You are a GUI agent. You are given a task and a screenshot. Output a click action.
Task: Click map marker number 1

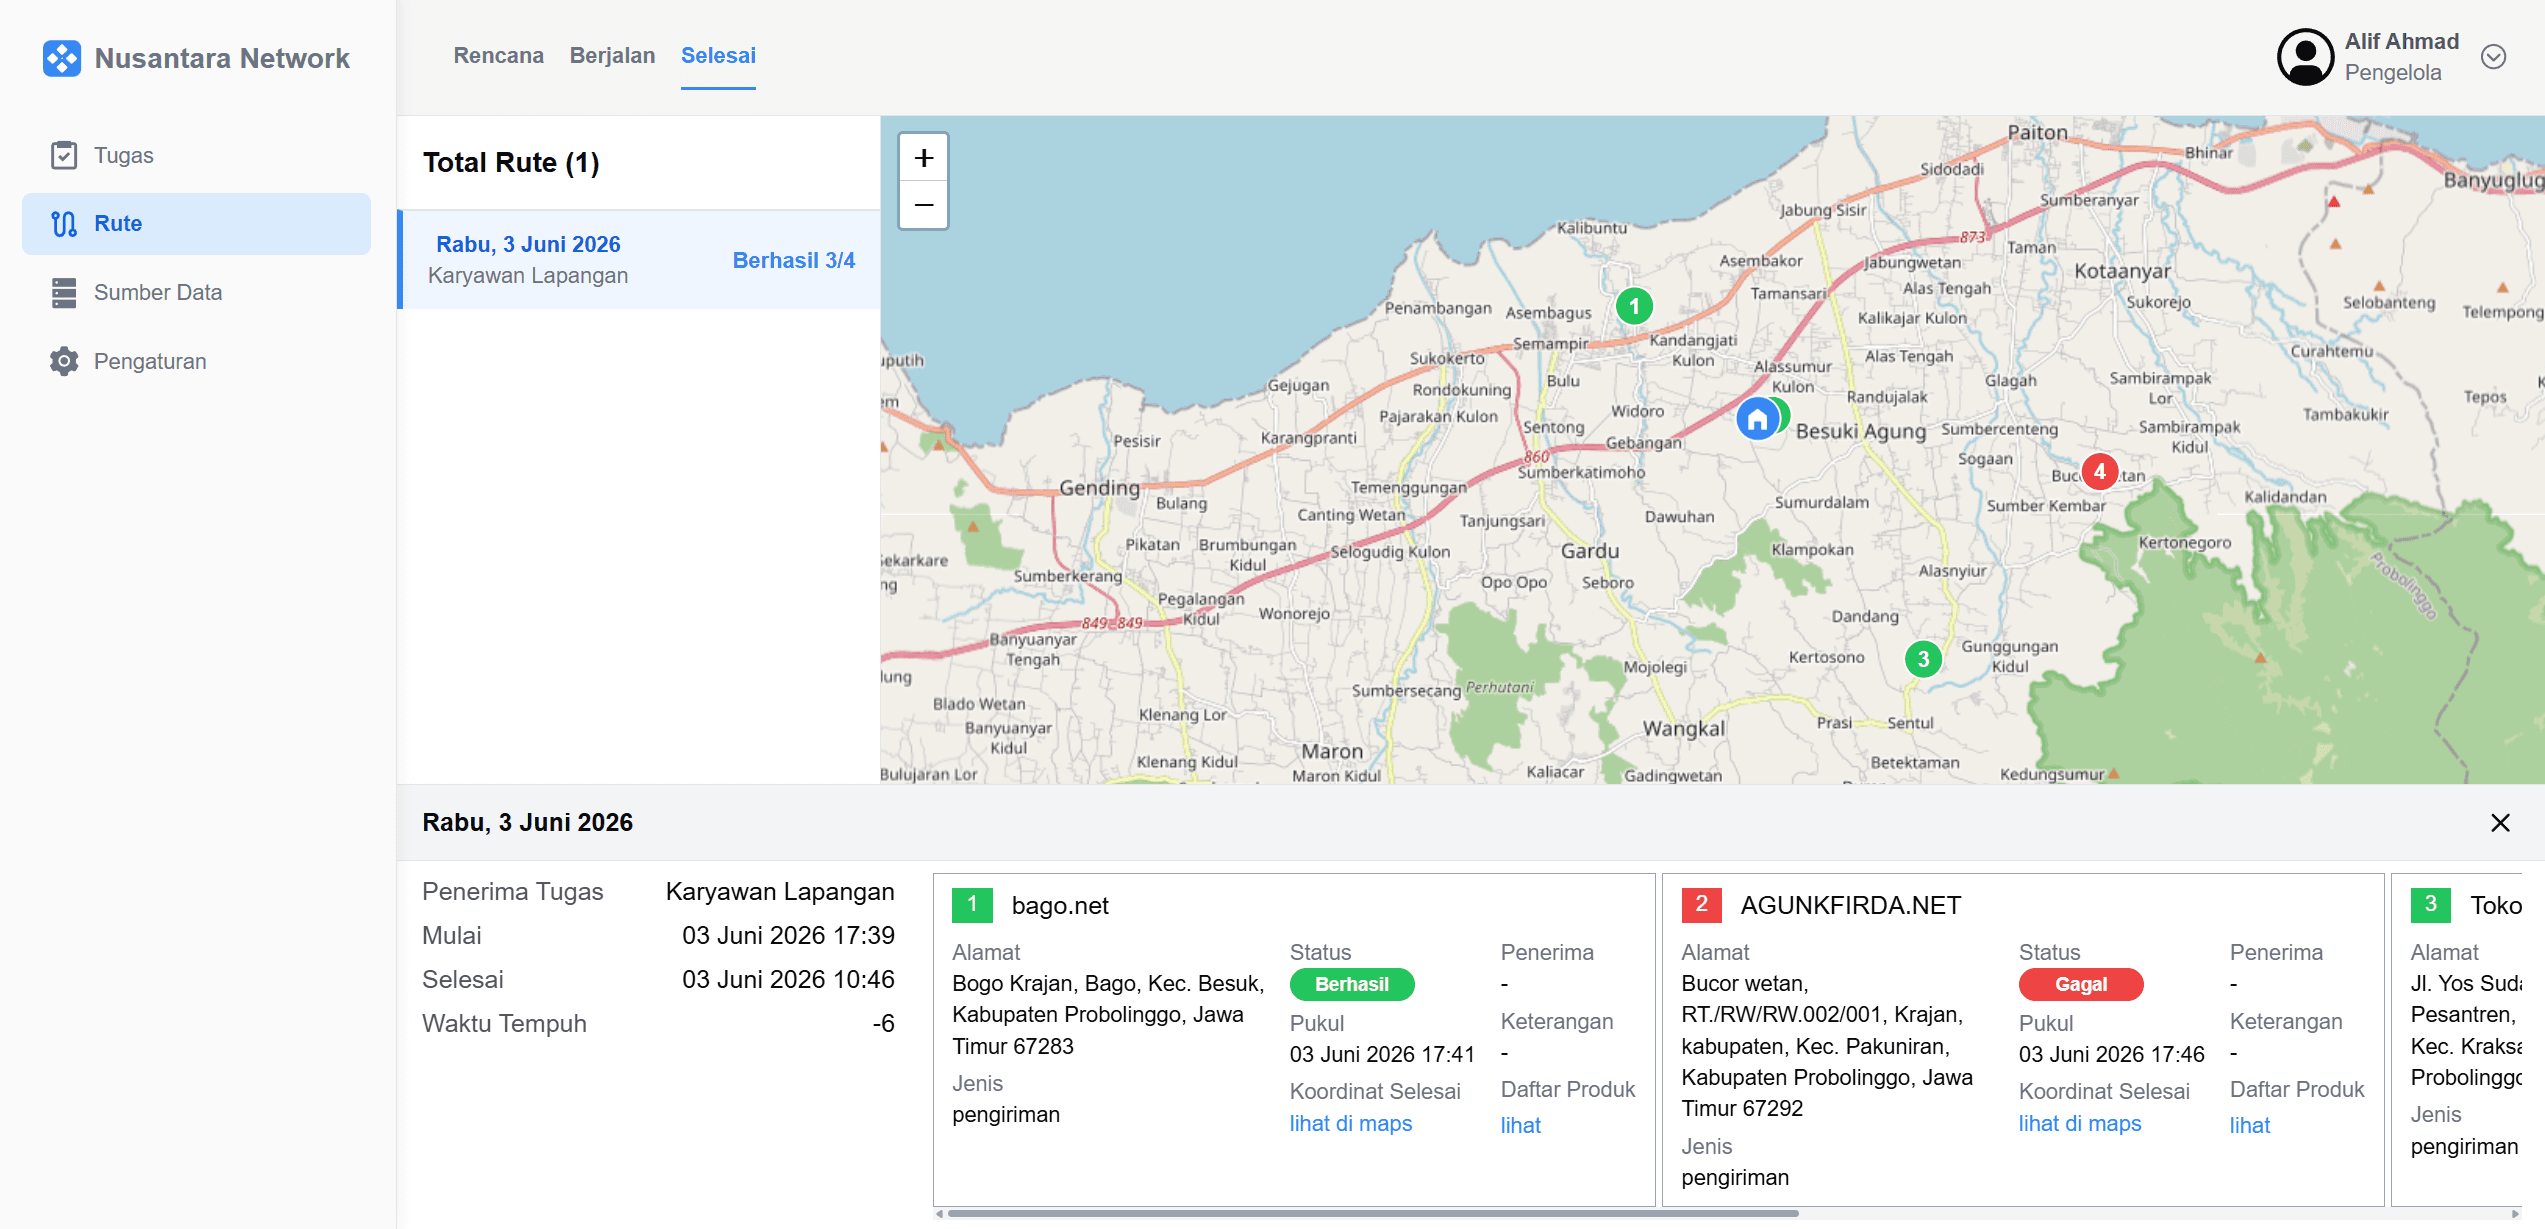point(1634,306)
